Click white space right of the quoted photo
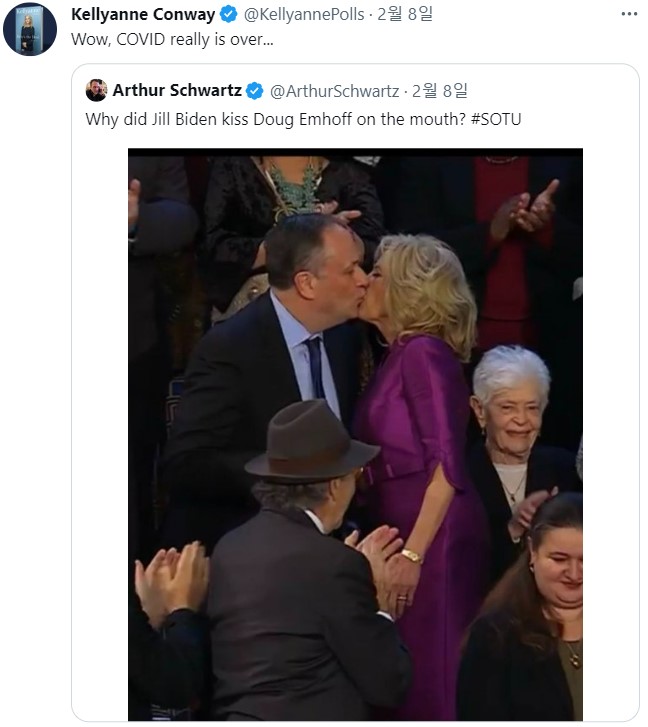Viewport: 648px width, 727px height. click(x=610, y=430)
